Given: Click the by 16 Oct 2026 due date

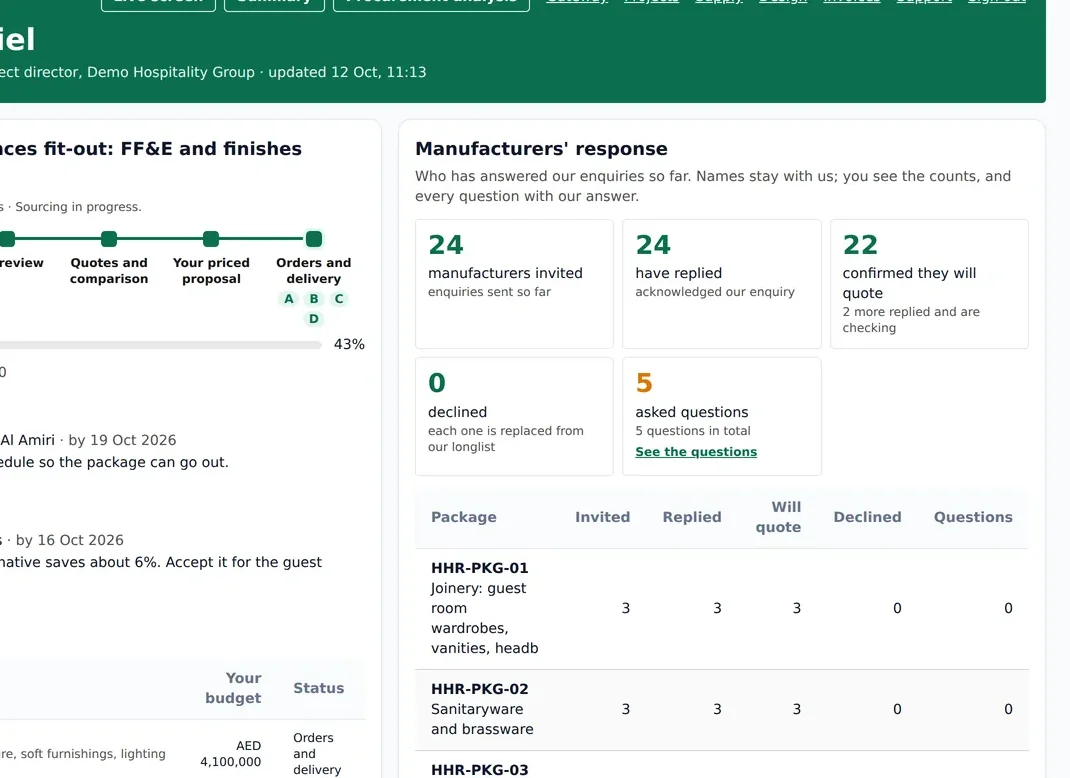Looking at the screenshot, I should tap(70, 540).
